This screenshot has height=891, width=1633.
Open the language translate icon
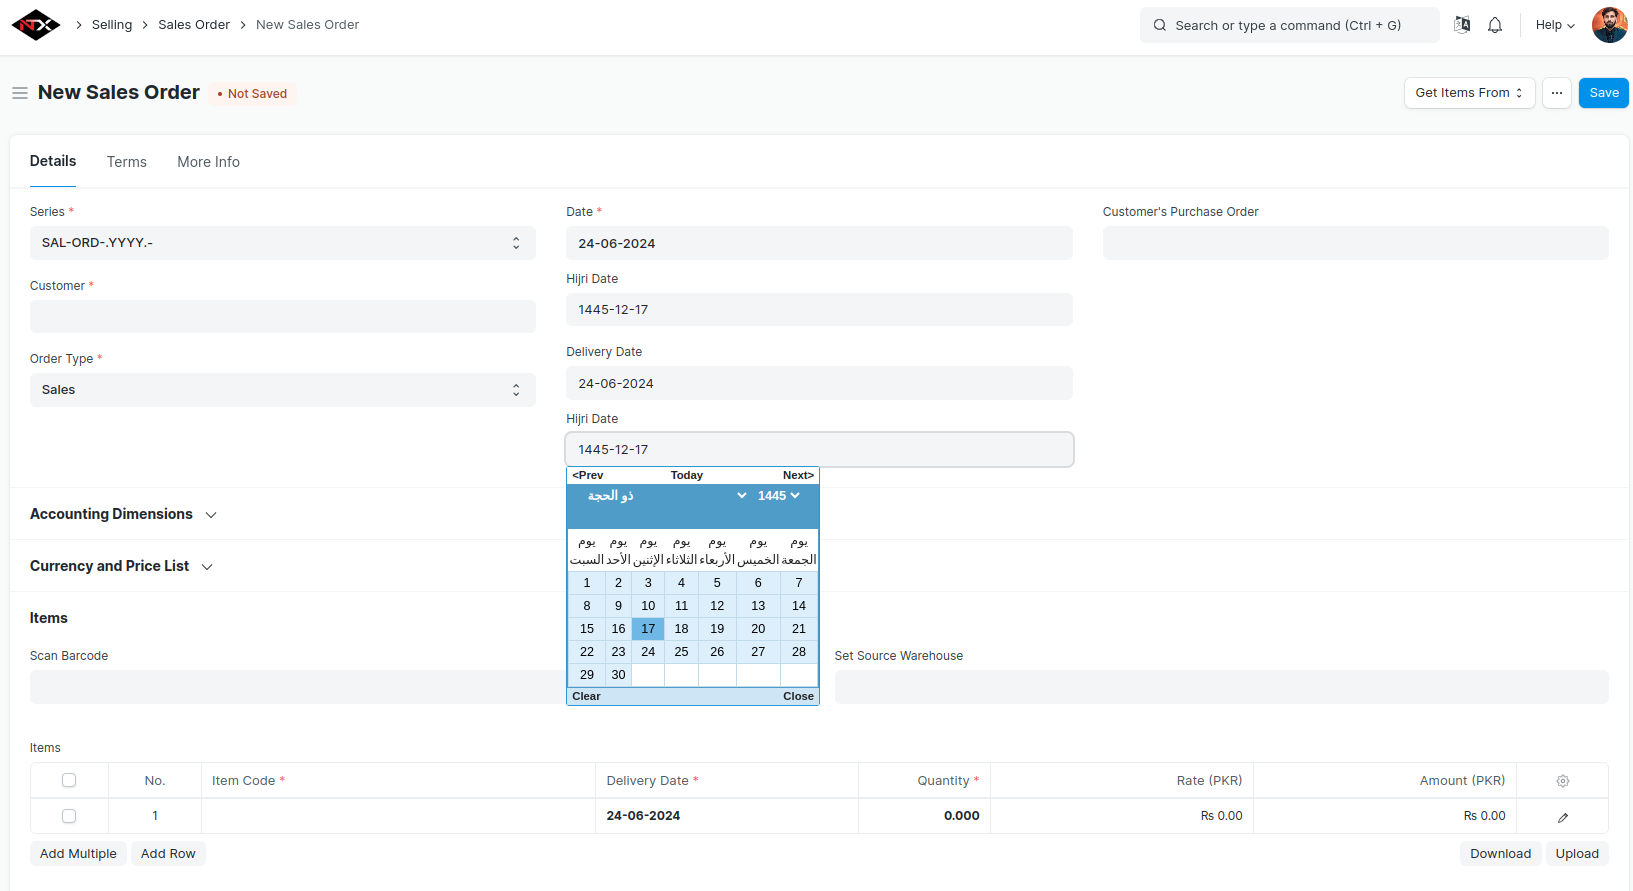pos(1462,25)
